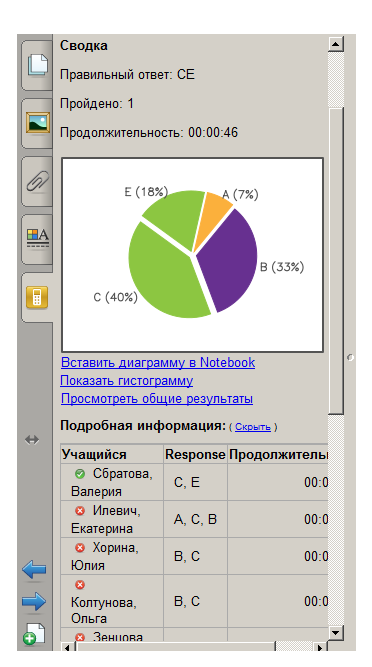Viewport: 372px width, 667px height.
Task: Go to next page with right arrow
Action: coord(34,602)
